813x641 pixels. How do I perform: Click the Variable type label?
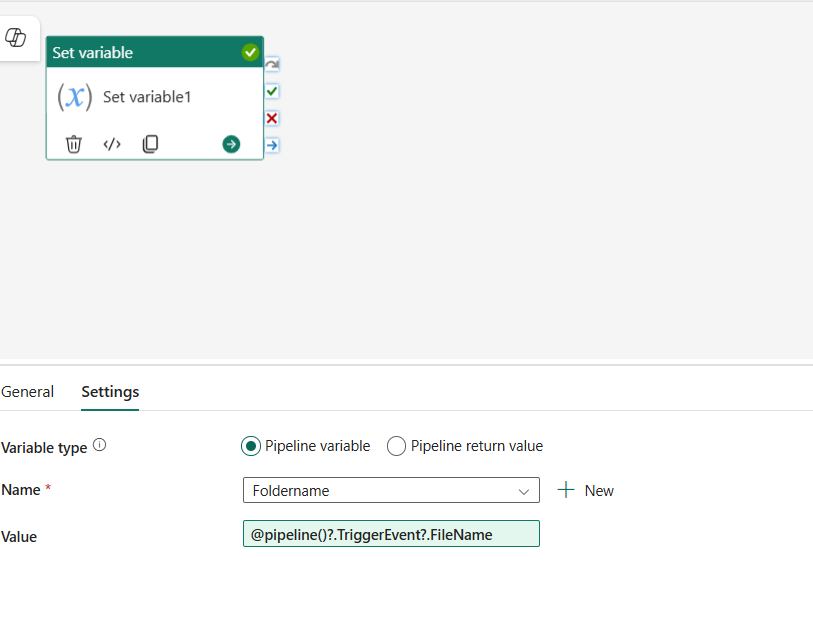coord(44,448)
